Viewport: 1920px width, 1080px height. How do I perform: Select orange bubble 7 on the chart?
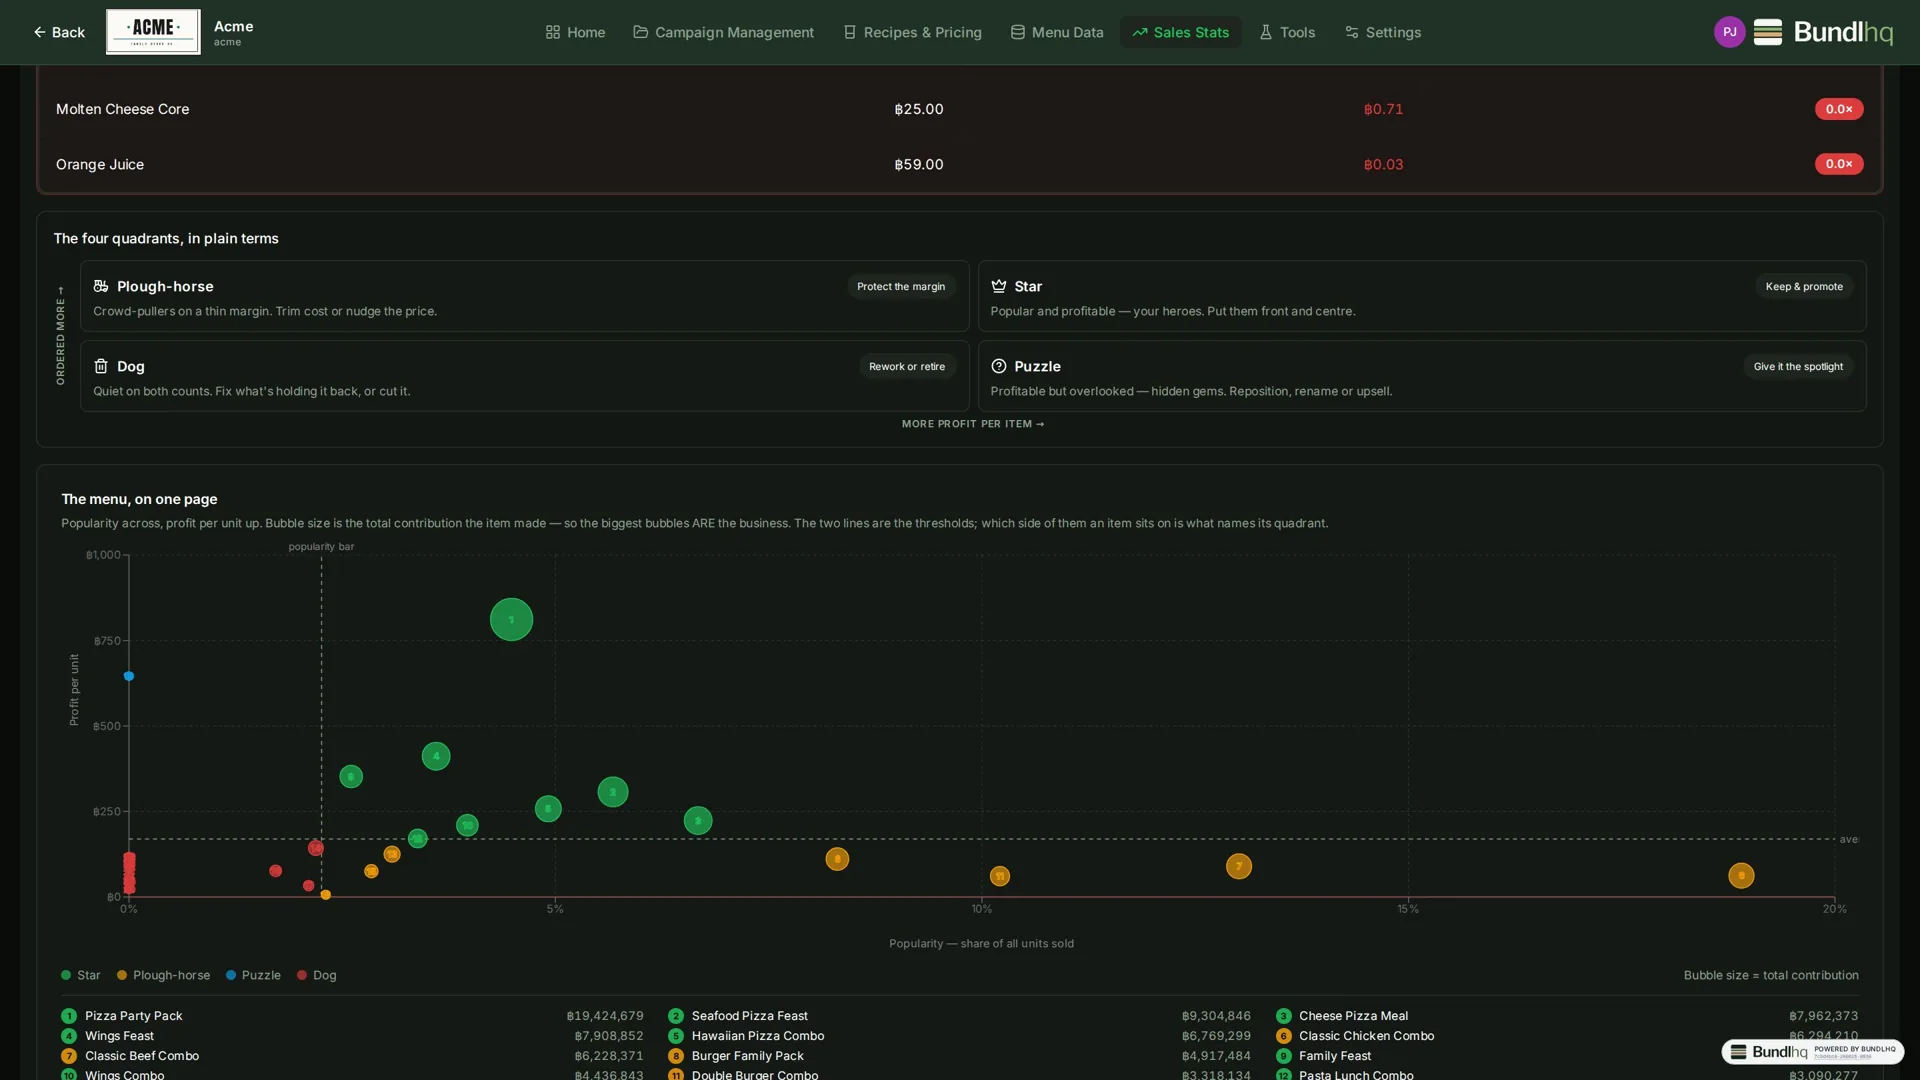tap(1239, 866)
